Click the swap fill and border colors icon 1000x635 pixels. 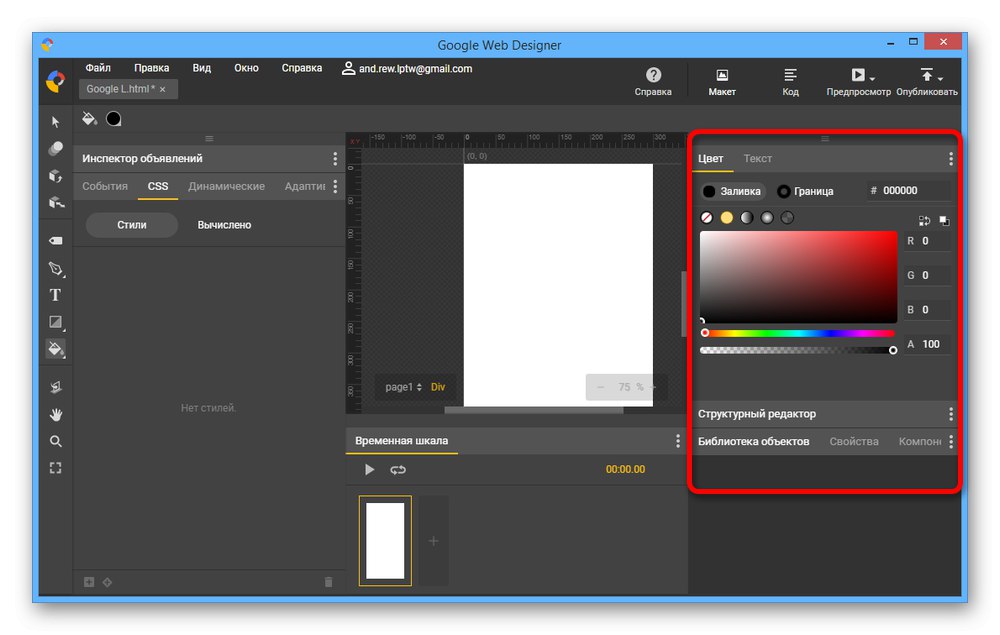[x=924, y=221]
